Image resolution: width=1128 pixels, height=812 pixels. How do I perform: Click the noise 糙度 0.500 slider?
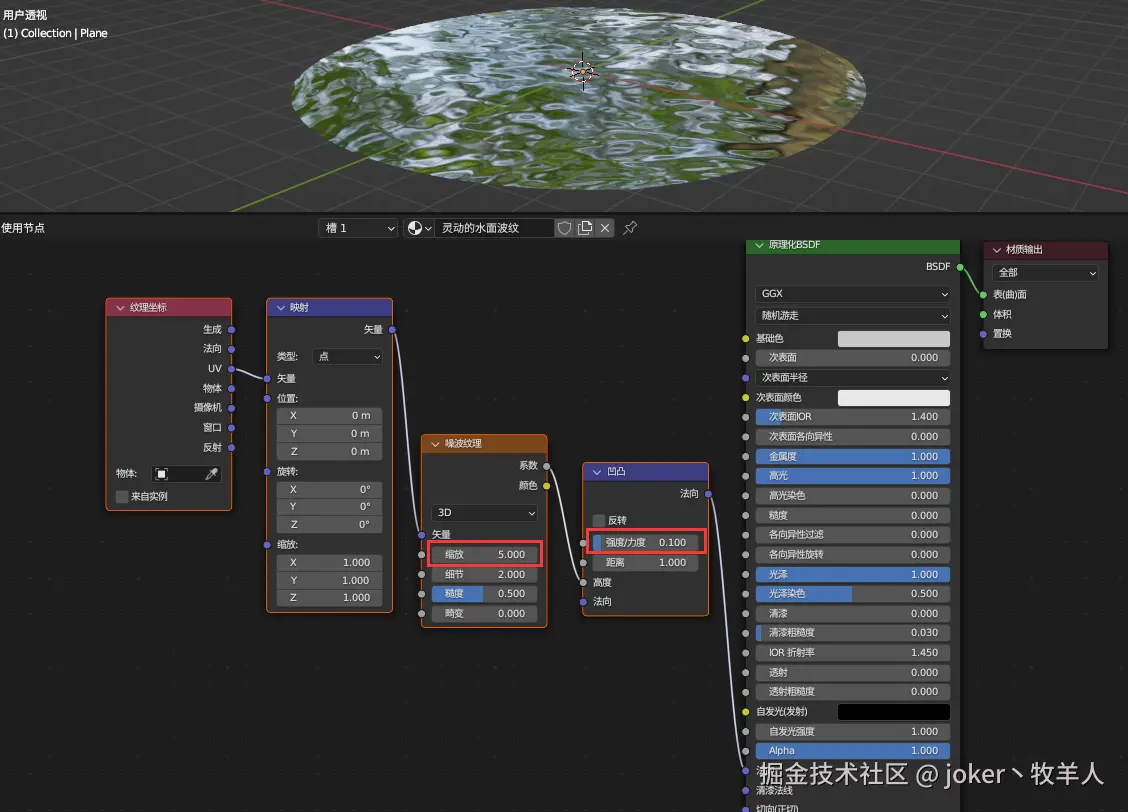[484, 594]
